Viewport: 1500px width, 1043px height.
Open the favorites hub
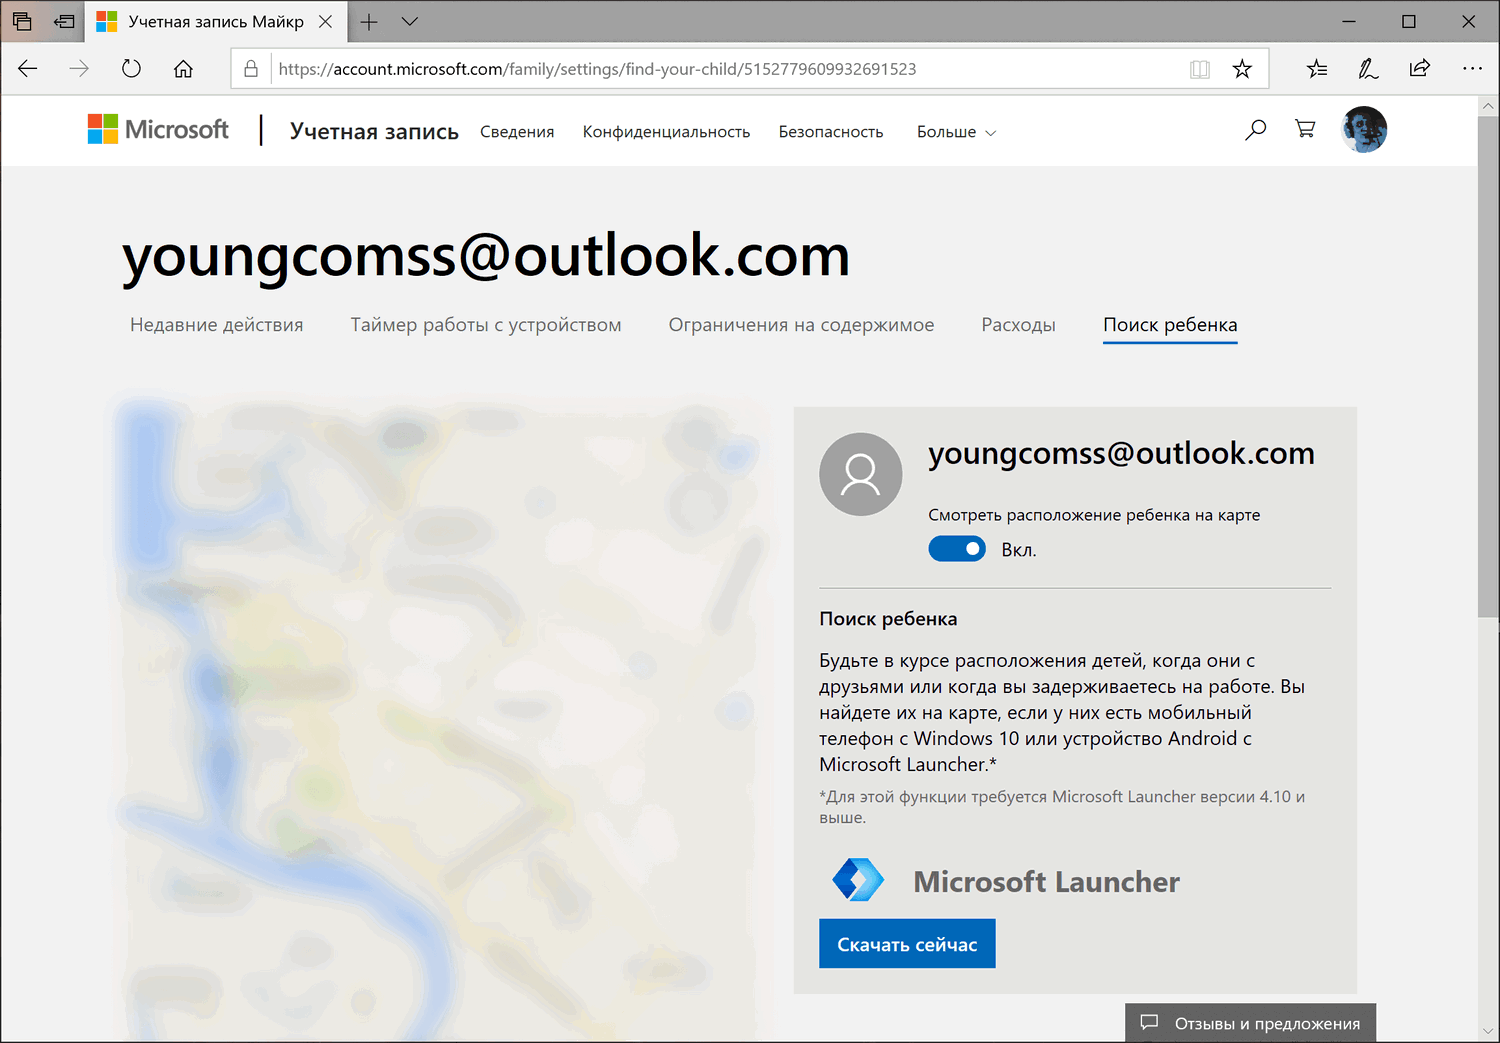1317,69
